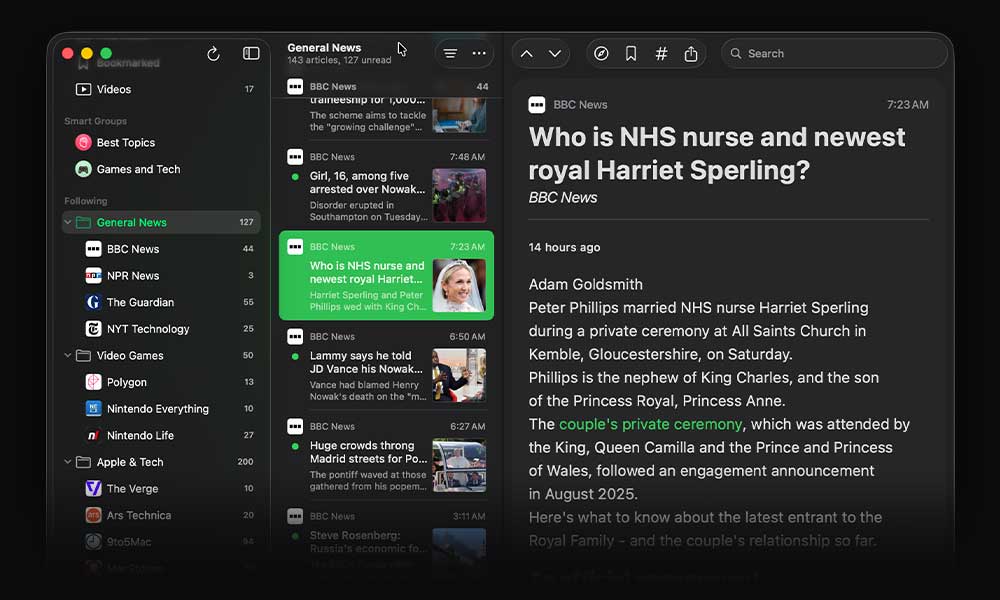The height and width of the screenshot is (600, 1000).
Task: Click the Harriet Sperling bride thumbnail
Action: pos(459,285)
